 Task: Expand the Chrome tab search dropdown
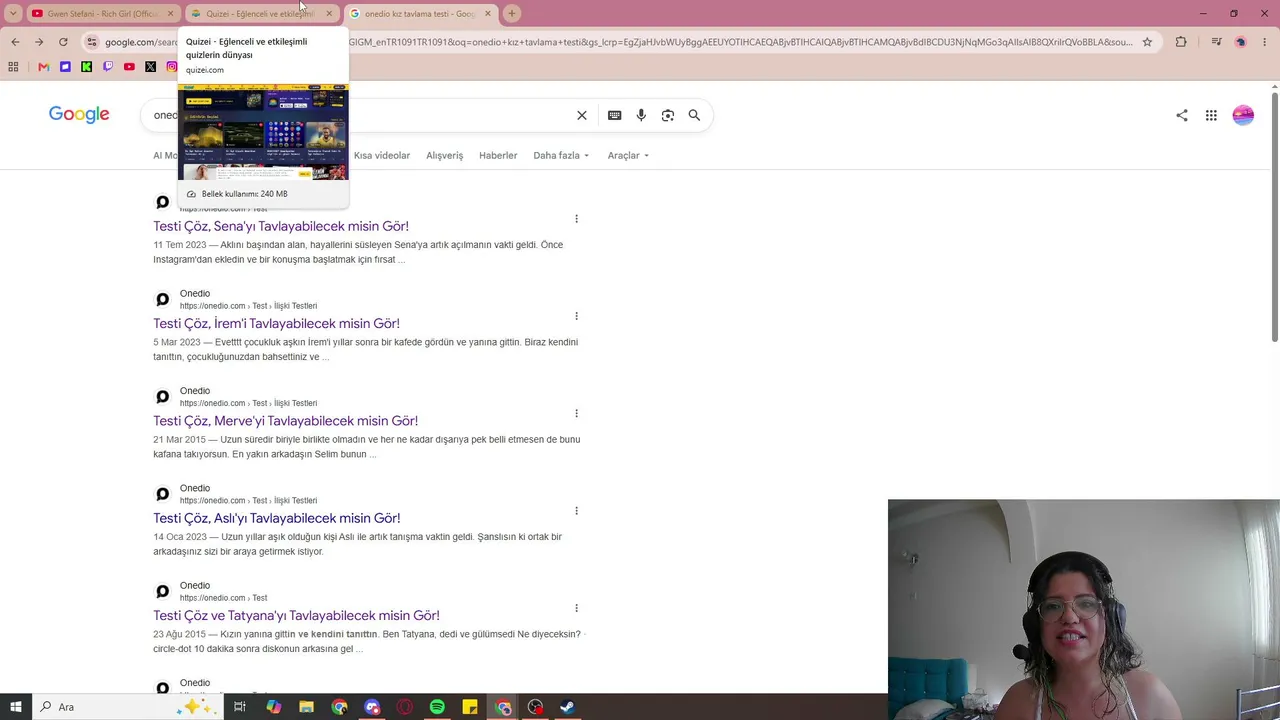pos(13,13)
